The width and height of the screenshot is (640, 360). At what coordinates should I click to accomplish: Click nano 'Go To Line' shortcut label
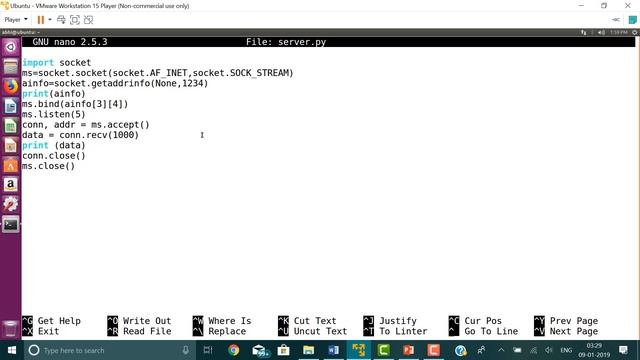(x=491, y=331)
